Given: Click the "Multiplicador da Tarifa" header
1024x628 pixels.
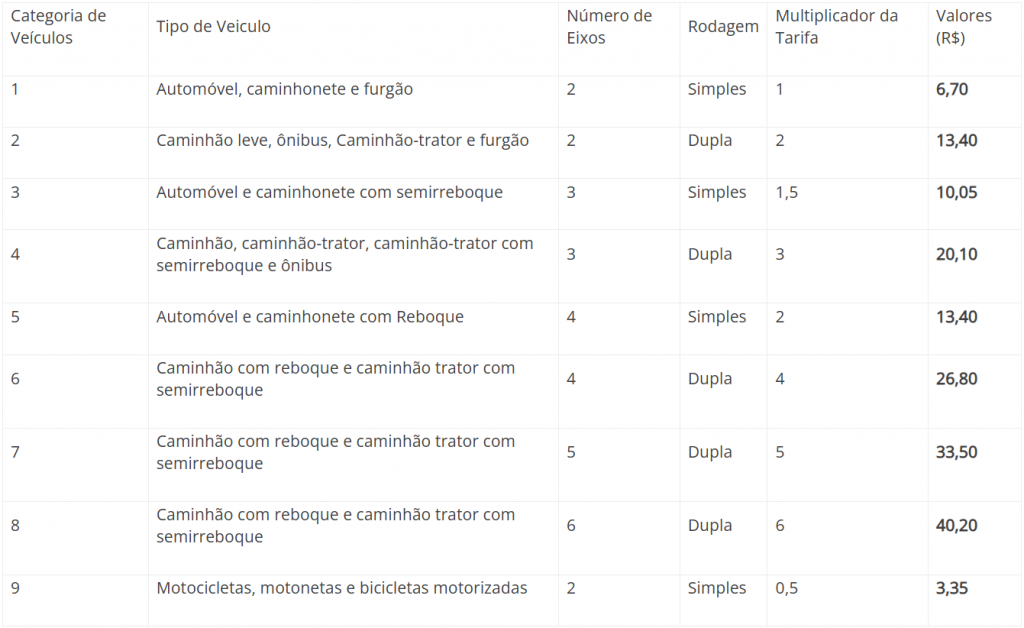Looking at the screenshot, I should tap(836, 27).
